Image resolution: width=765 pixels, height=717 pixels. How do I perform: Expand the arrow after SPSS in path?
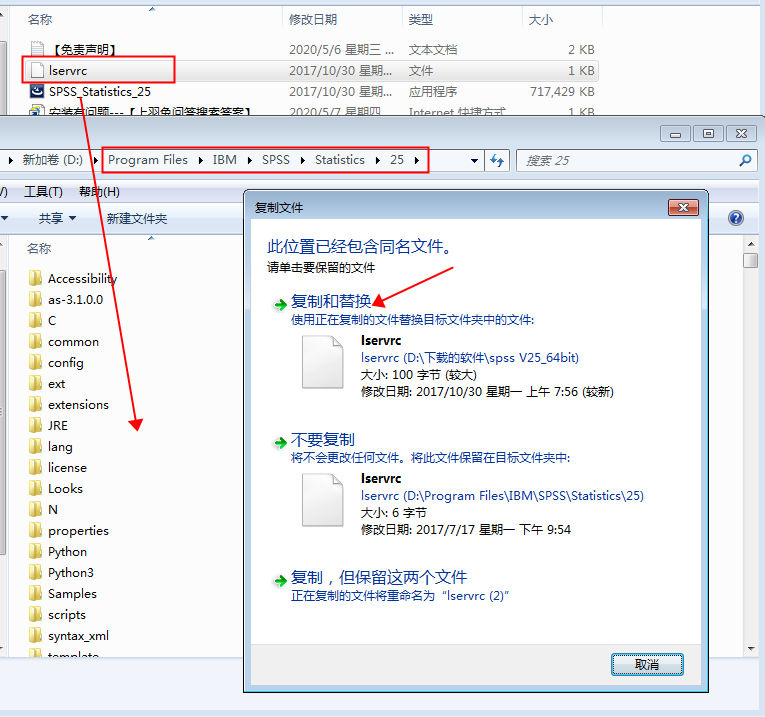(x=302, y=160)
